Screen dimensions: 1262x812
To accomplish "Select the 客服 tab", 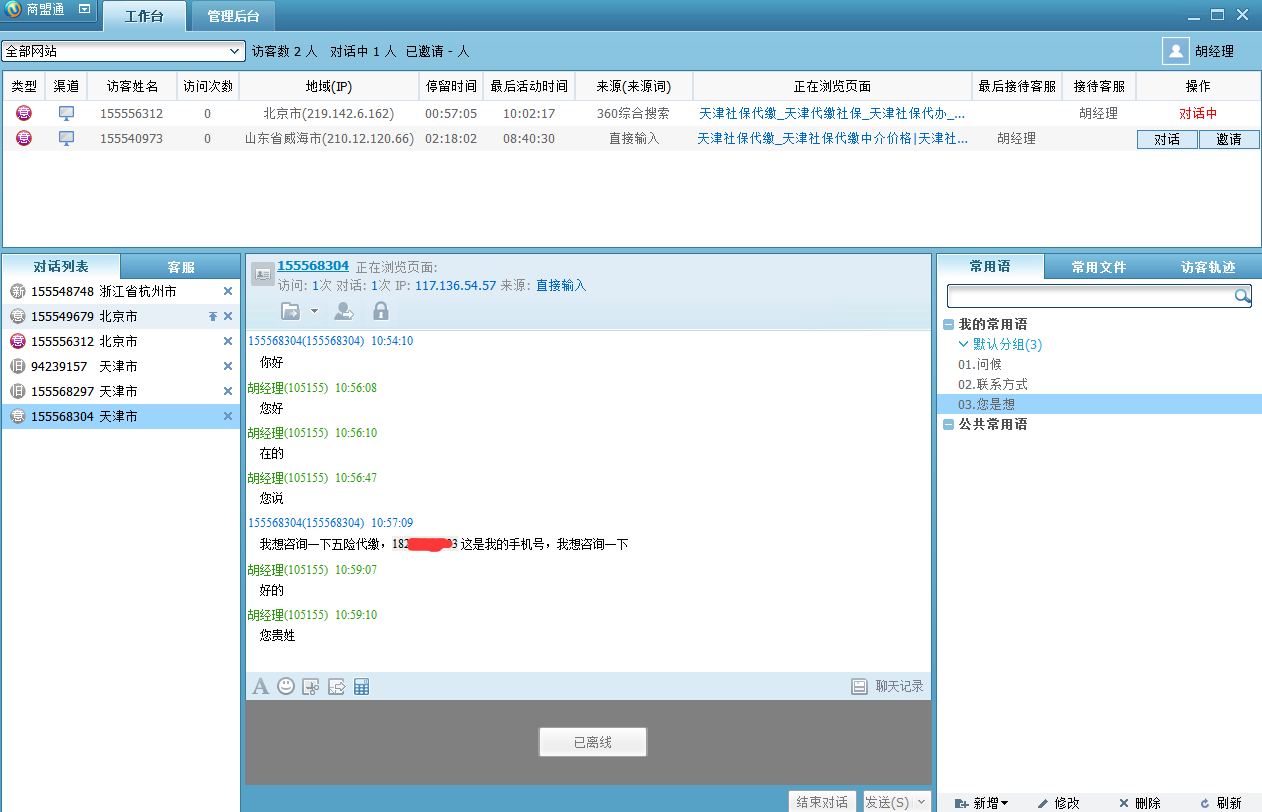I will pos(181,267).
